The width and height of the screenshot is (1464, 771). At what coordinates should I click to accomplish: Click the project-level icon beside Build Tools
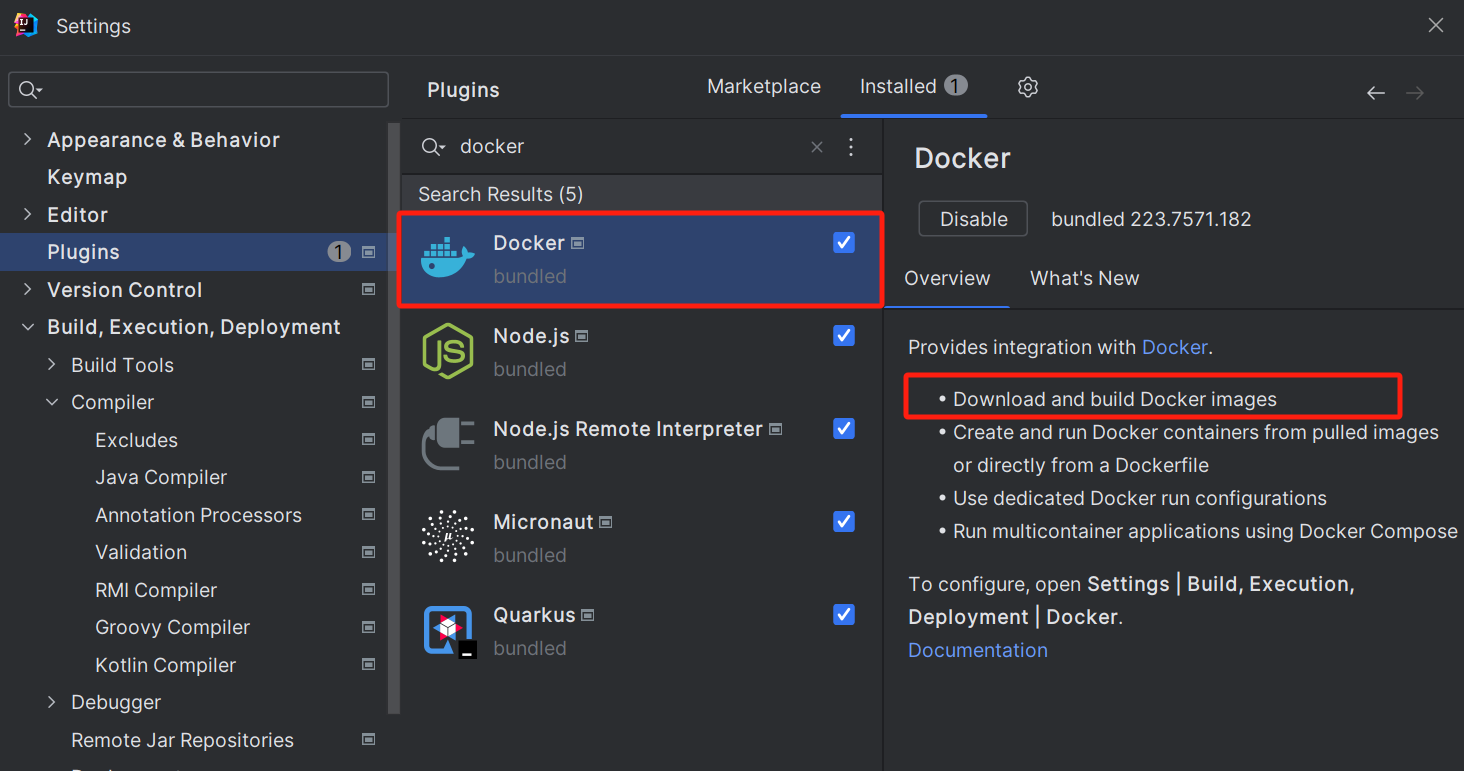click(369, 365)
